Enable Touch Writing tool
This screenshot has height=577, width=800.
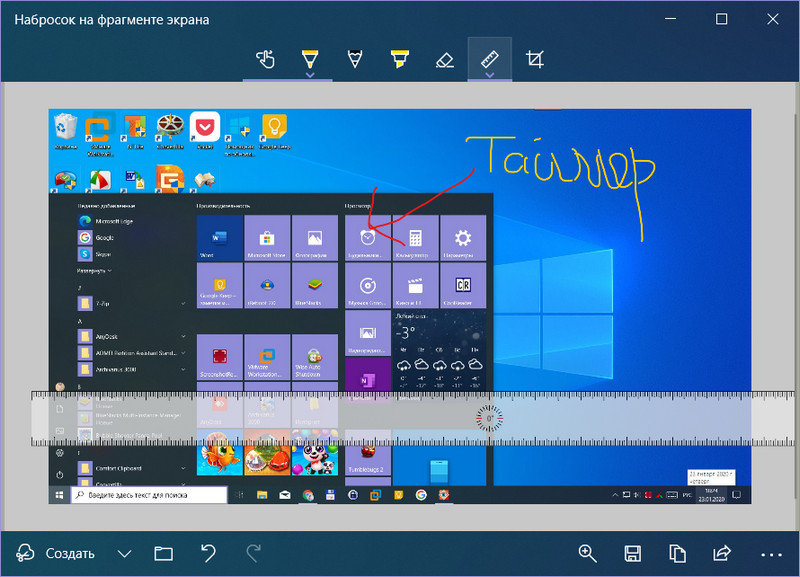(x=265, y=59)
